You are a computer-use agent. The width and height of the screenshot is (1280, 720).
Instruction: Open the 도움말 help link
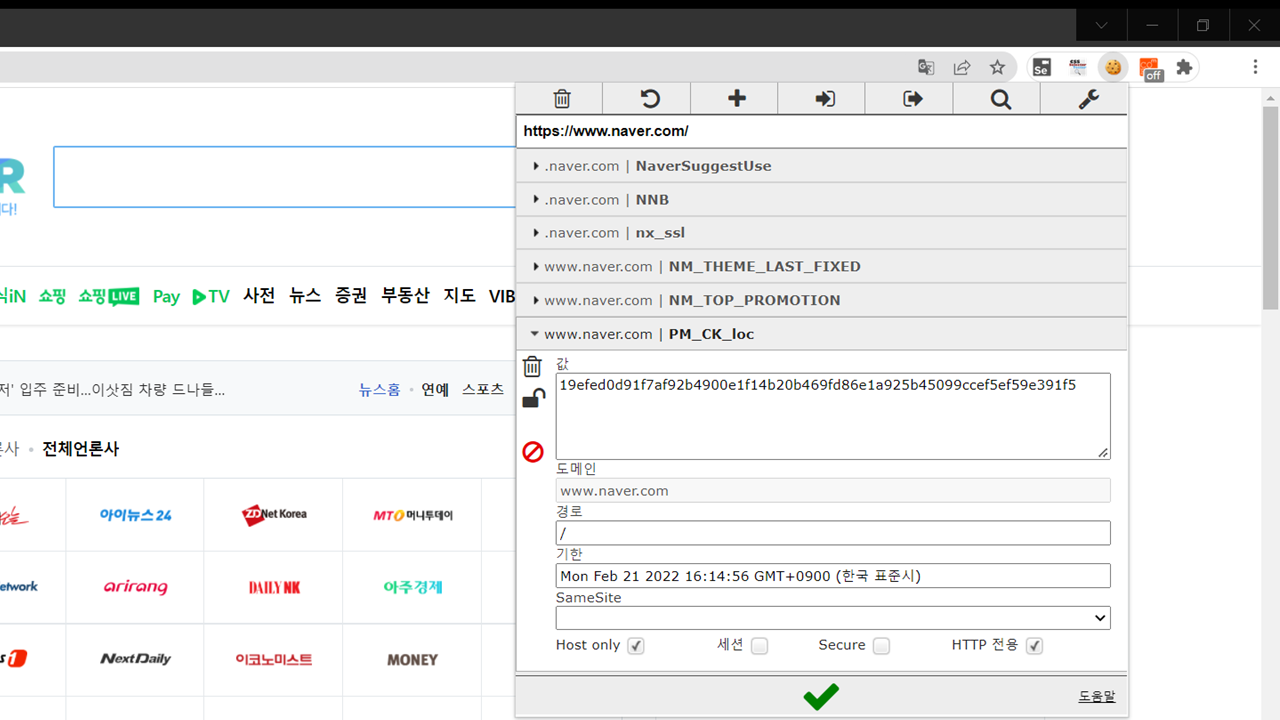1097,697
